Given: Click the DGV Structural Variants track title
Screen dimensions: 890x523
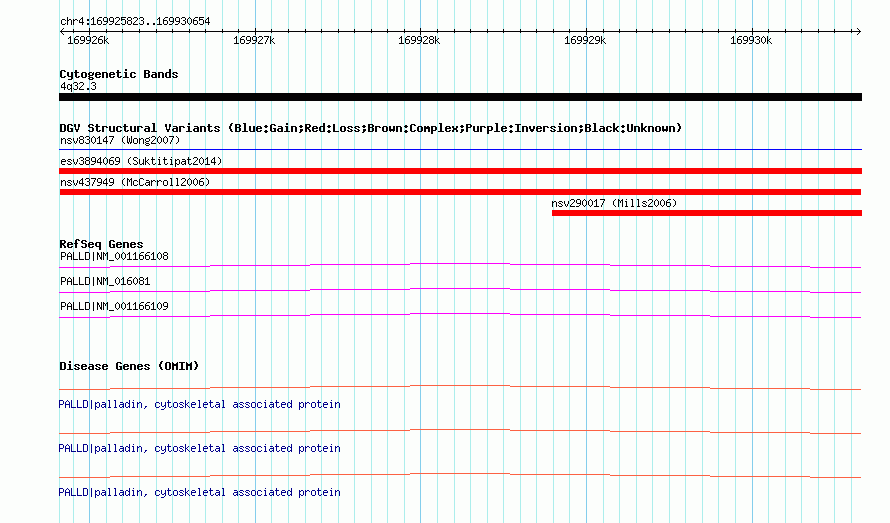Looking at the screenshot, I should pos(371,128).
